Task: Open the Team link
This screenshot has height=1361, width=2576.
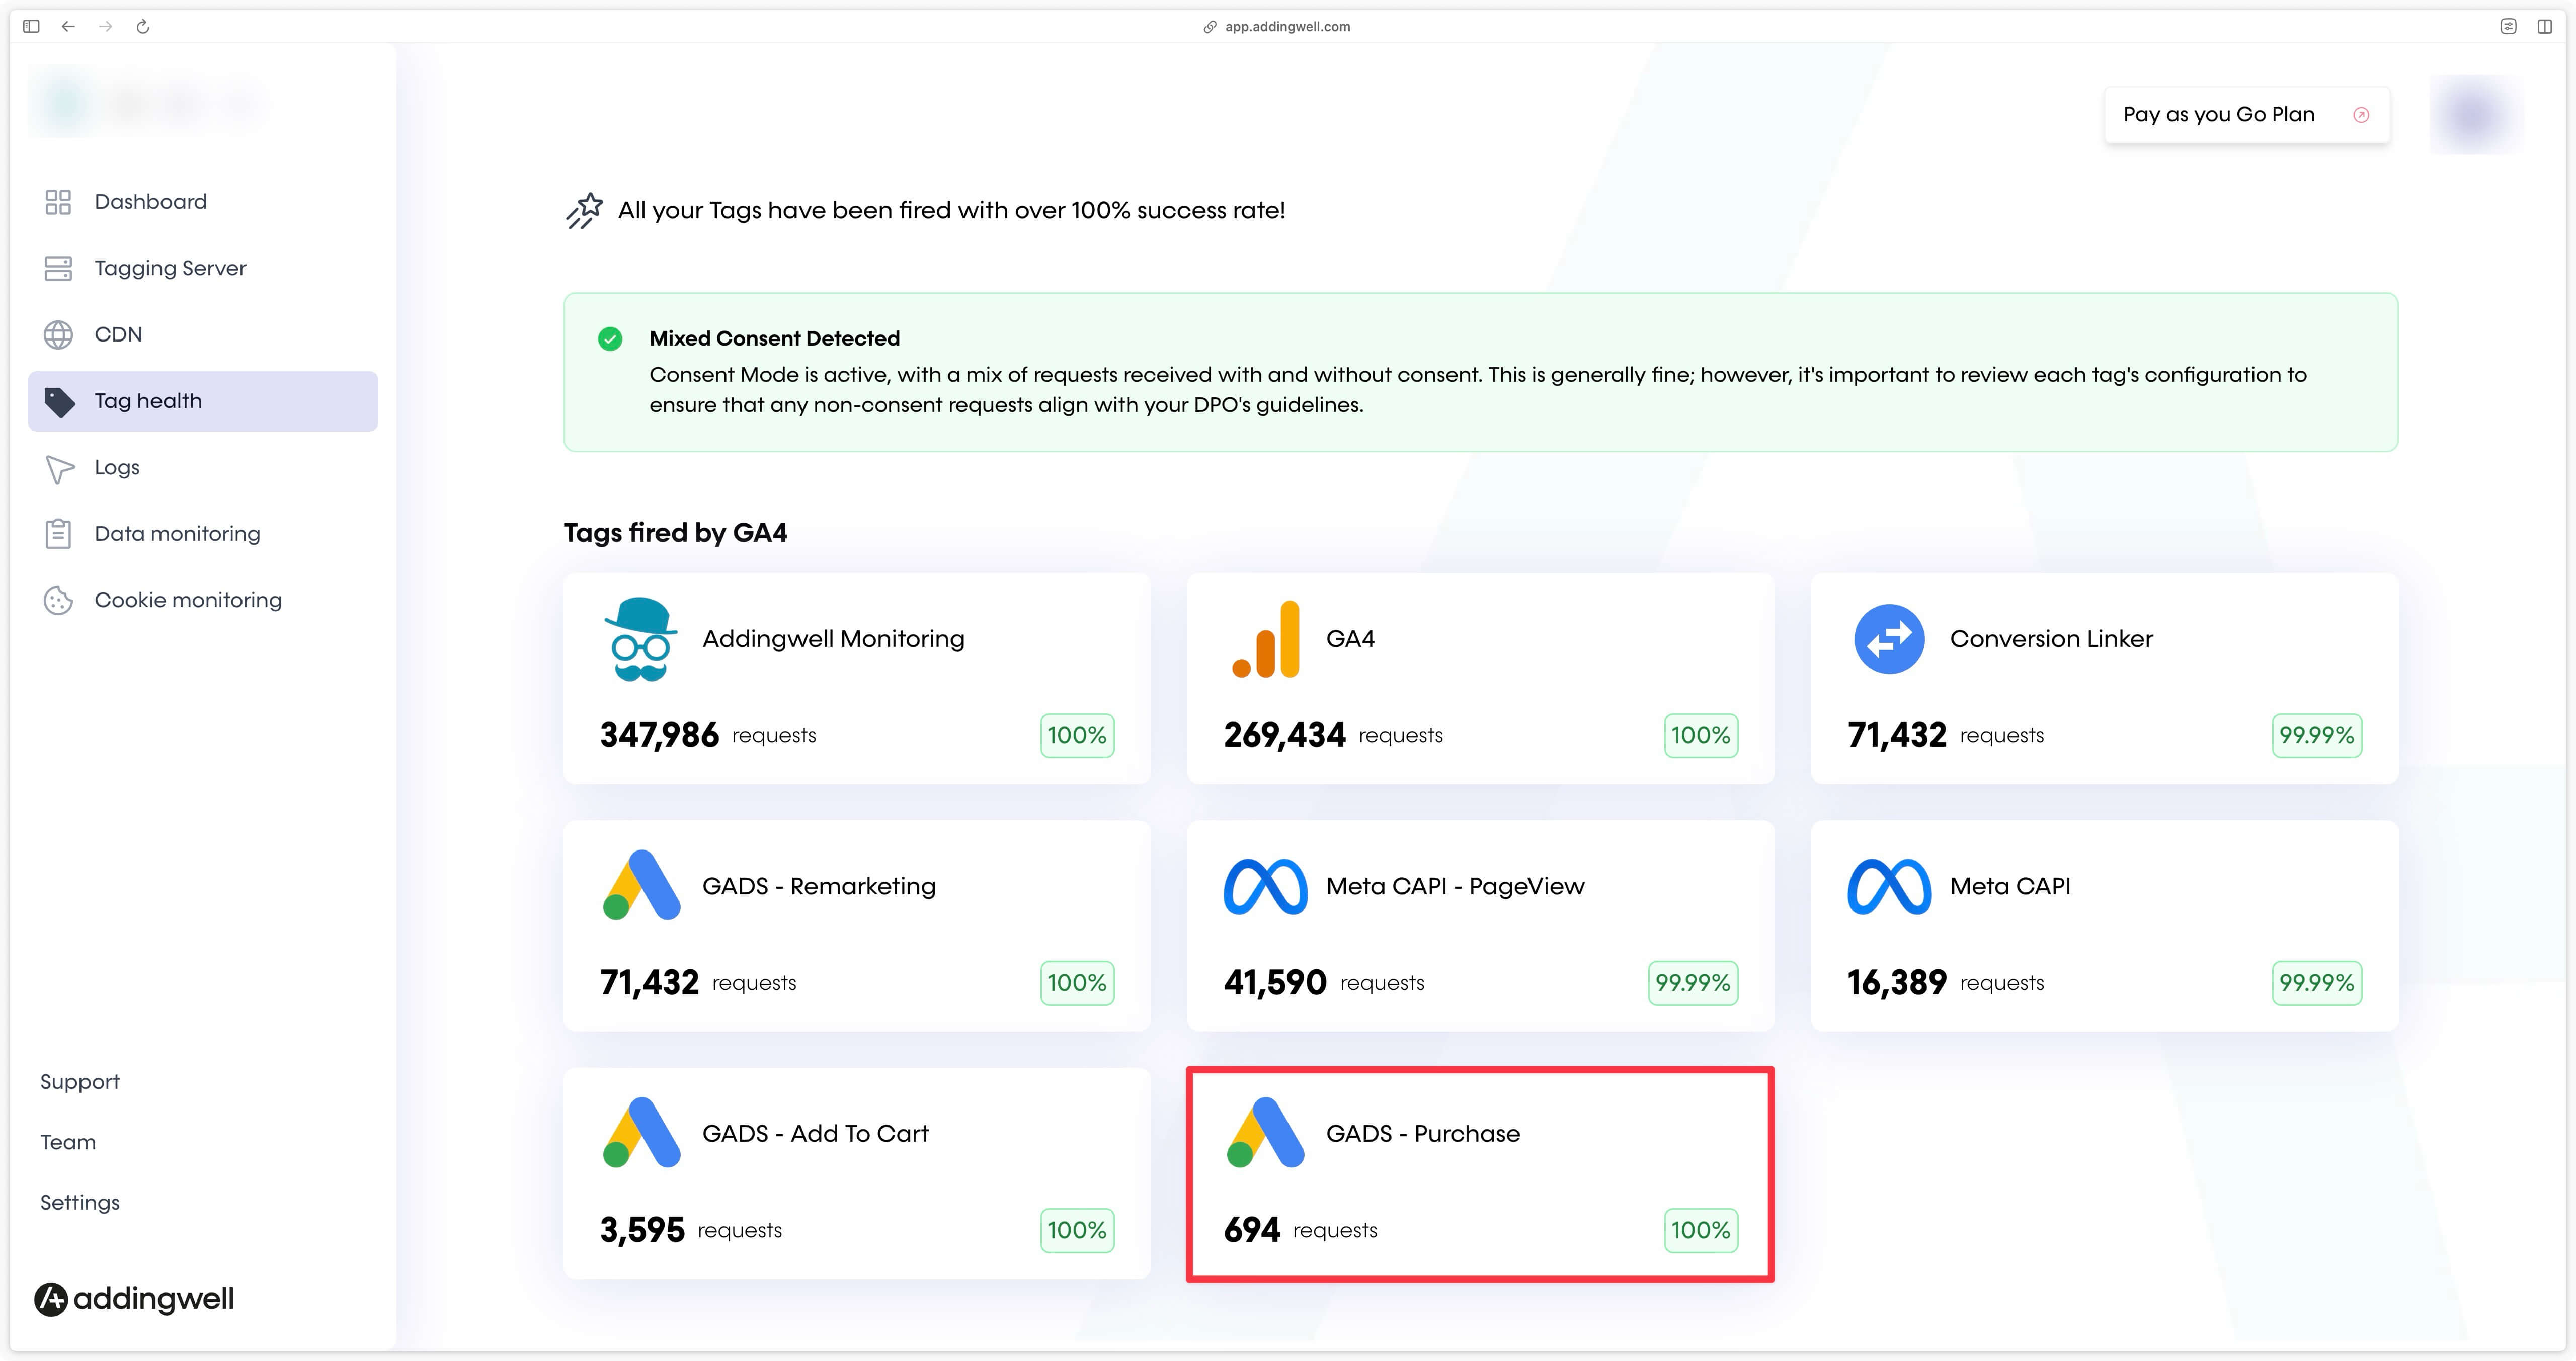Action: tap(68, 1142)
